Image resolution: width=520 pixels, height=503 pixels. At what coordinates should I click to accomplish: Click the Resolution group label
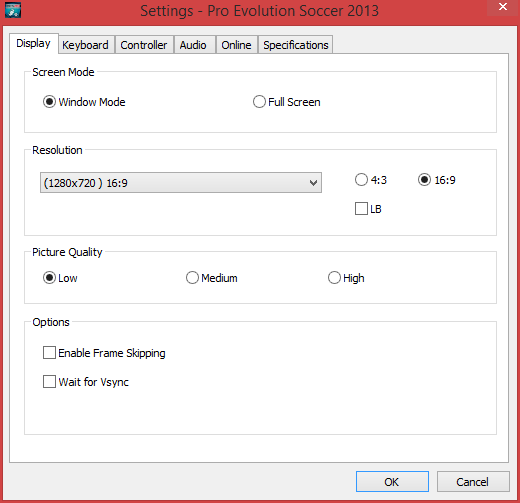pos(57,150)
